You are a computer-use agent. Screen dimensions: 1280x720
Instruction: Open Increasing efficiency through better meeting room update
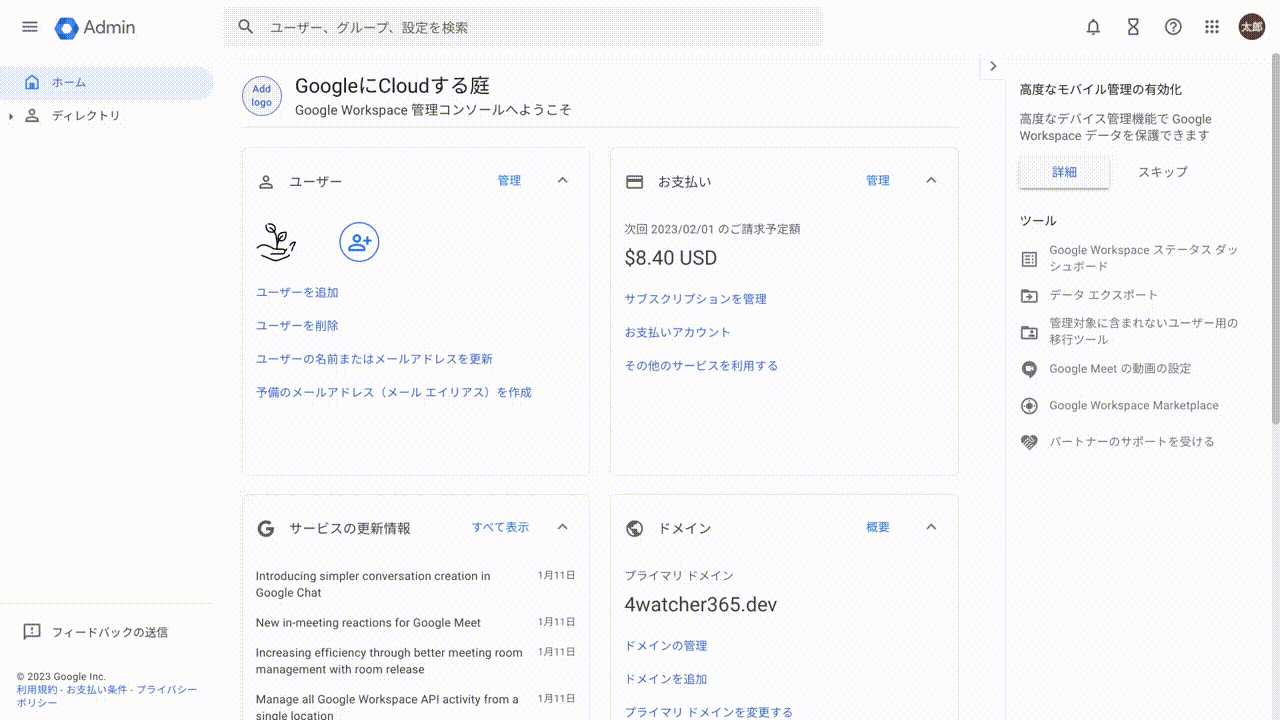point(389,661)
